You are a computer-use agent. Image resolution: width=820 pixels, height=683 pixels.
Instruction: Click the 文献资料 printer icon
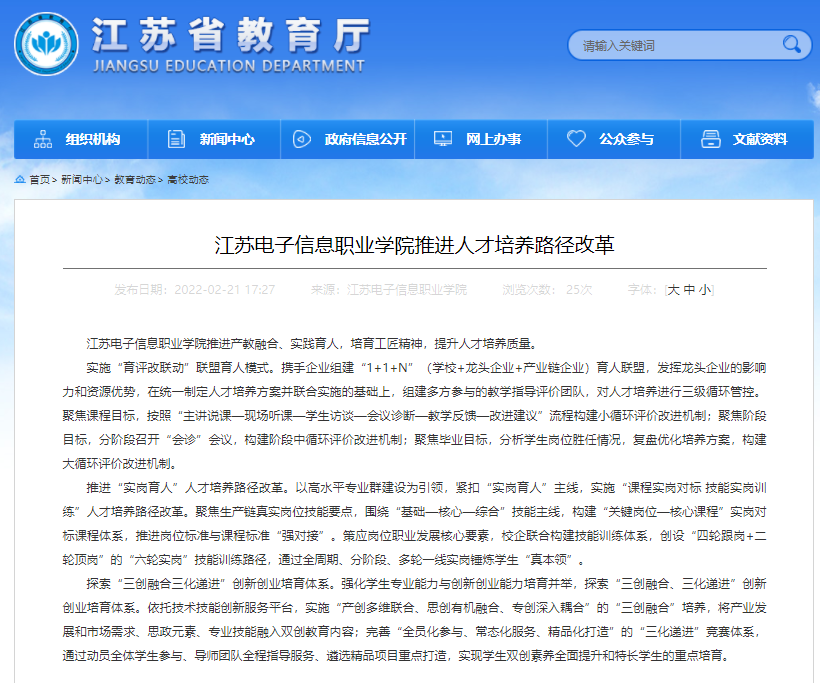click(711, 139)
